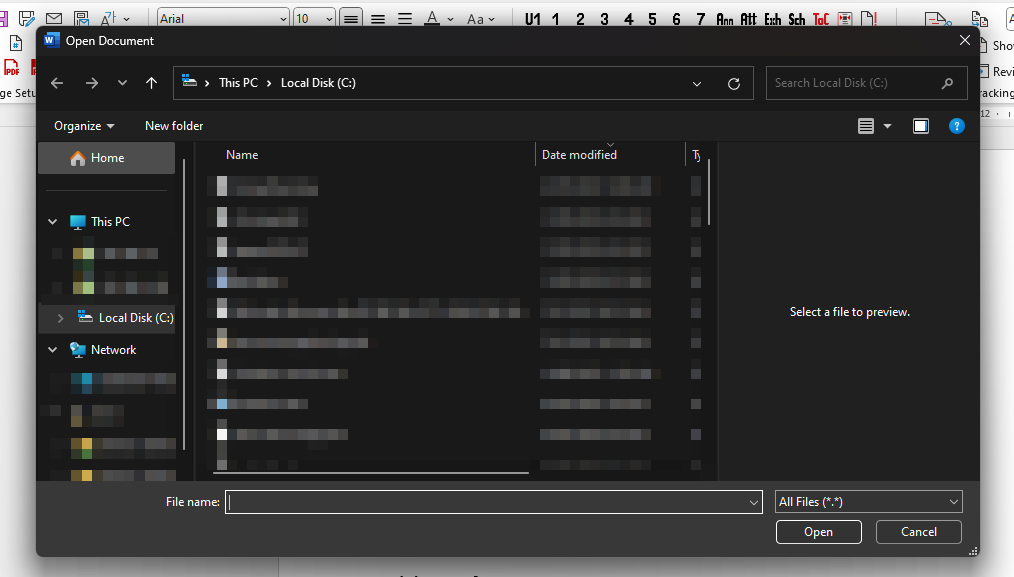Expand Network in the sidebar
This screenshot has height=577, width=1014.
52,349
